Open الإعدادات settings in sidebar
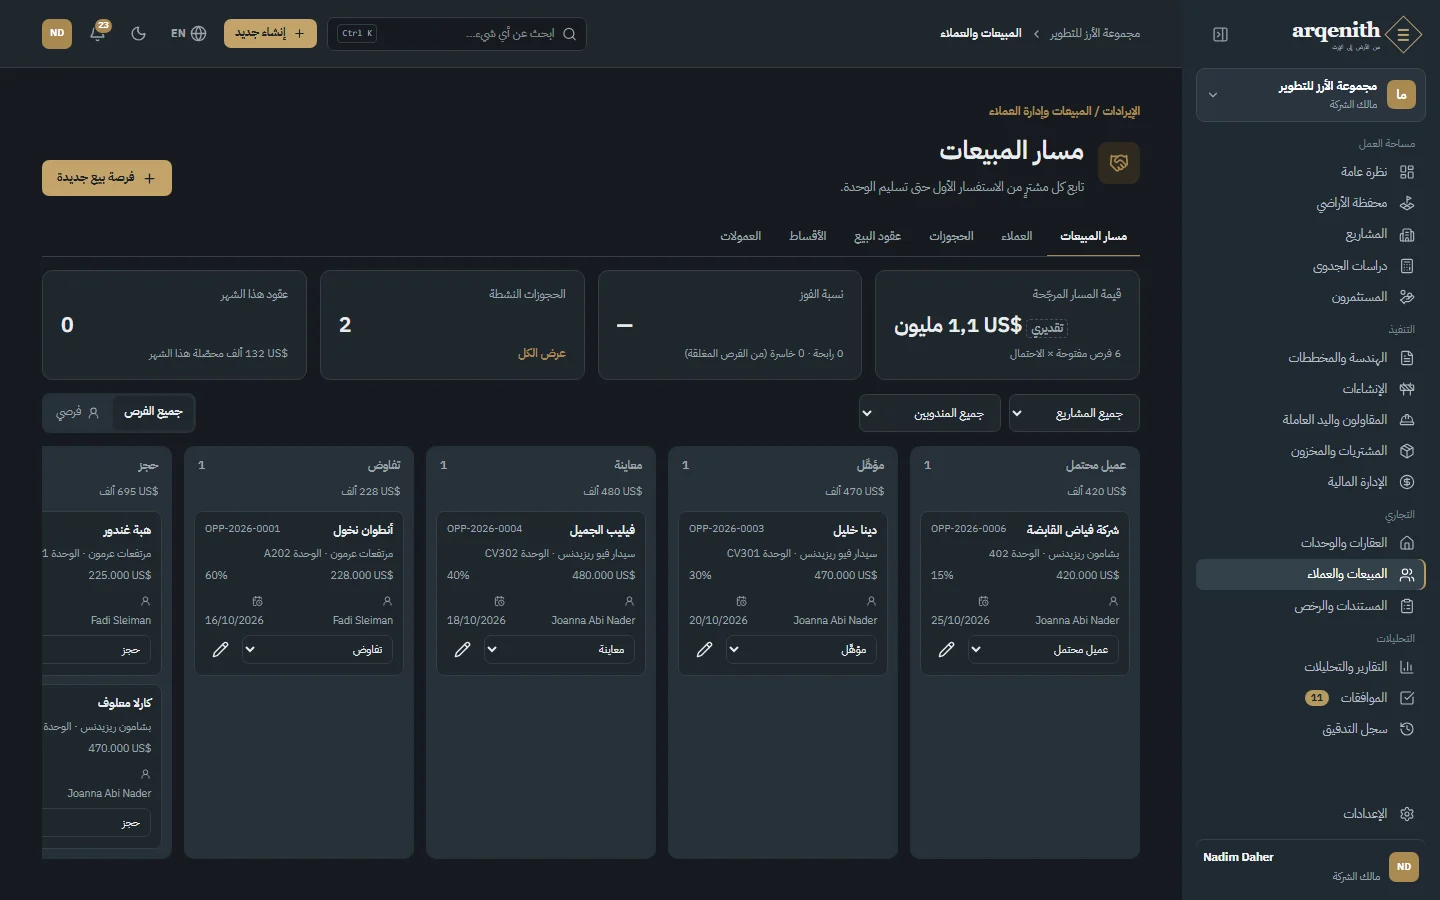This screenshot has width=1440, height=900. pos(1310,814)
